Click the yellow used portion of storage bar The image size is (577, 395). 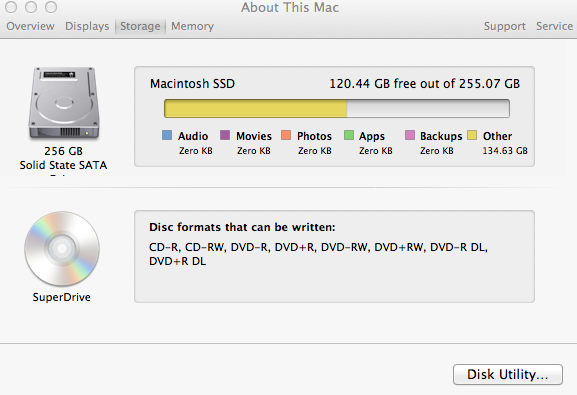(x=255, y=109)
